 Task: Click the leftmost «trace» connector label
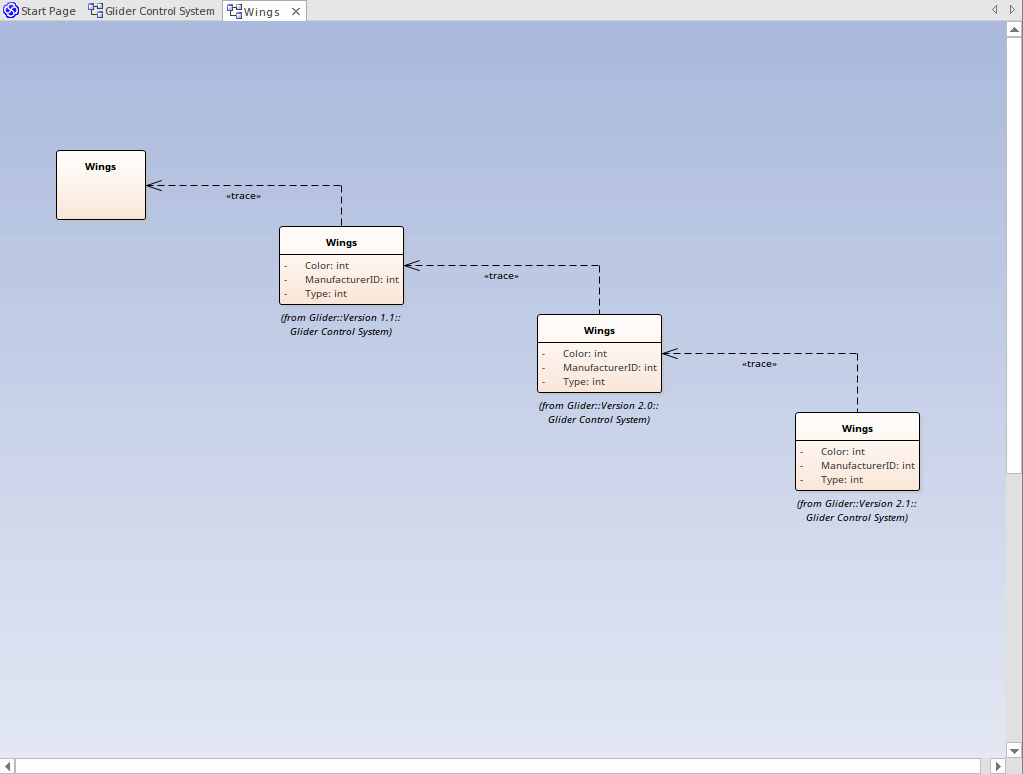point(243,196)
